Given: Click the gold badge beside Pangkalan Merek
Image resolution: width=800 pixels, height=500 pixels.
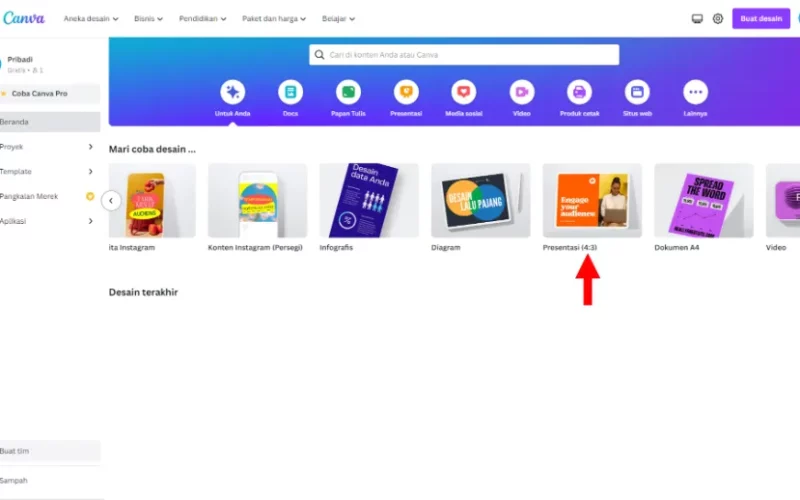Looking at the screenshot, I should pos(90,196).
